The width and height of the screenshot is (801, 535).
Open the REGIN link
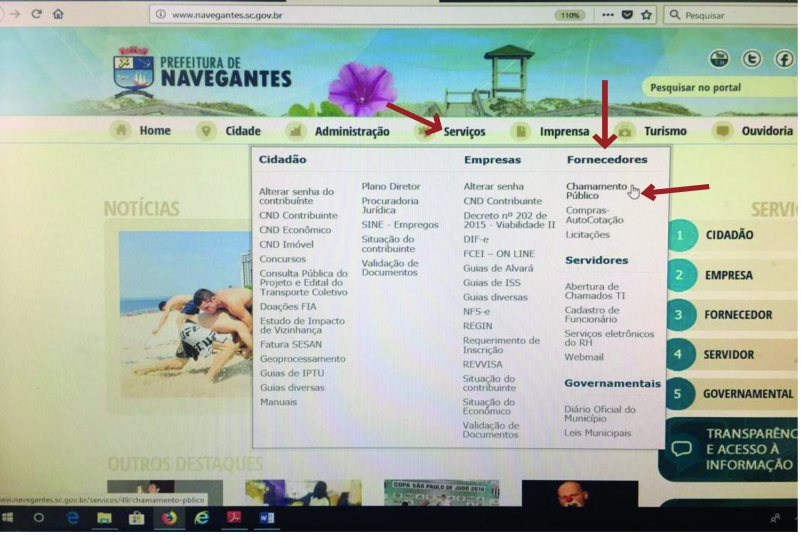coord(478,326)
